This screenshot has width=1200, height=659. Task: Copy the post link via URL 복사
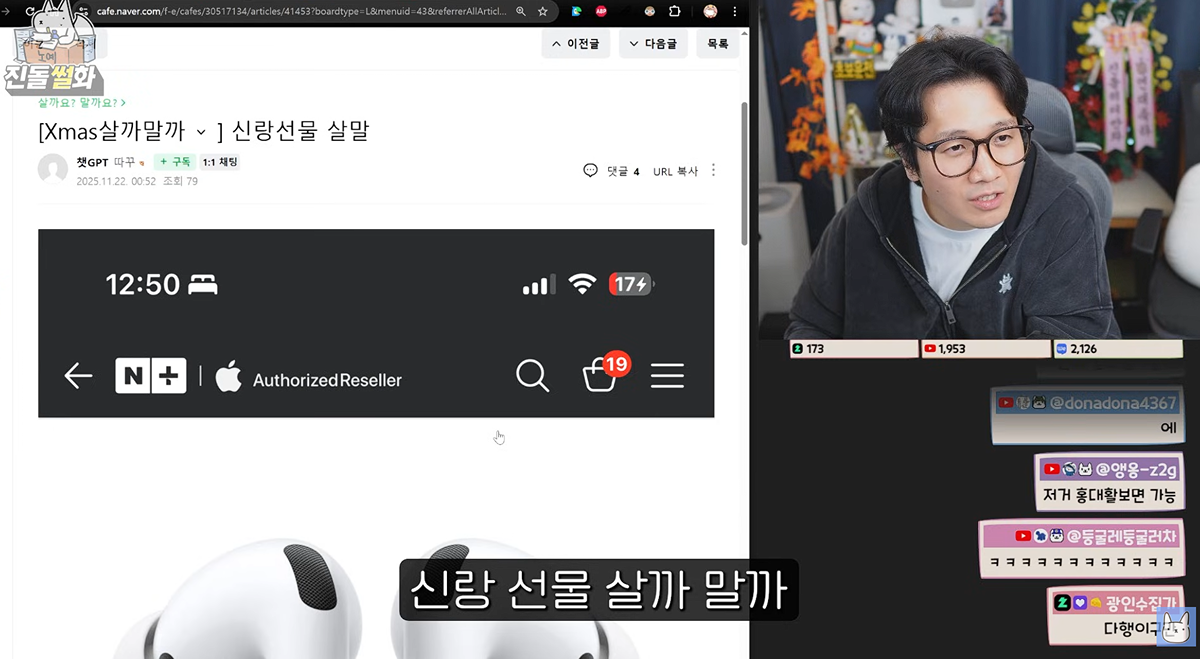coord(675,171)
